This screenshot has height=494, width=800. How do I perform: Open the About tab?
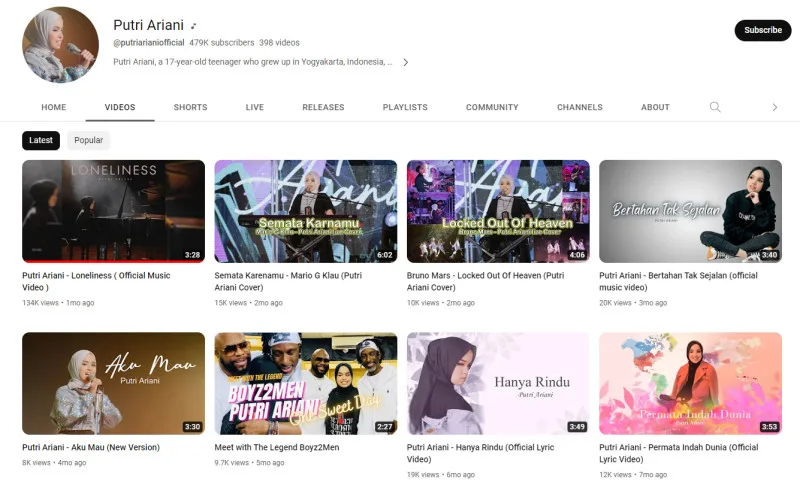coord(655,107)
